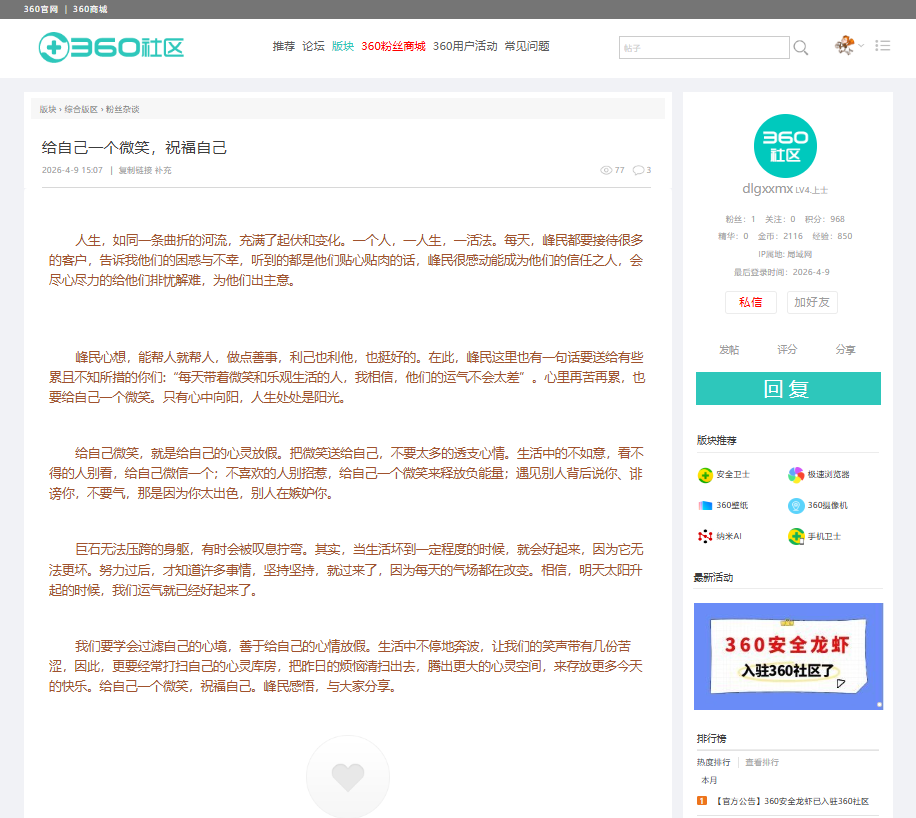This screenshot has height=818, width=916.
Task: Click the 私信 button
Action: point(751,302)
